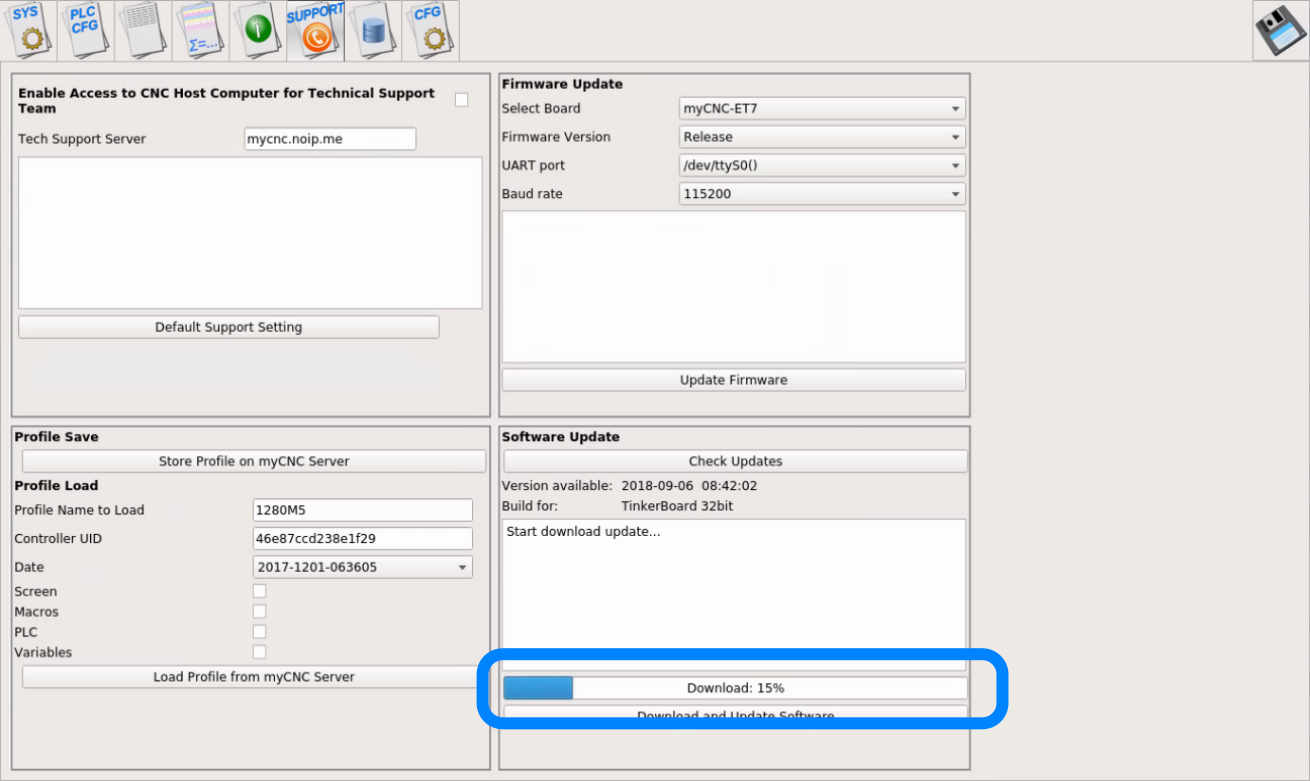Open the sigma formulas tab icon
Image resolution: width=1310 pixels, height=781 pixels.
pyautogui.click(x=201, y=30)
